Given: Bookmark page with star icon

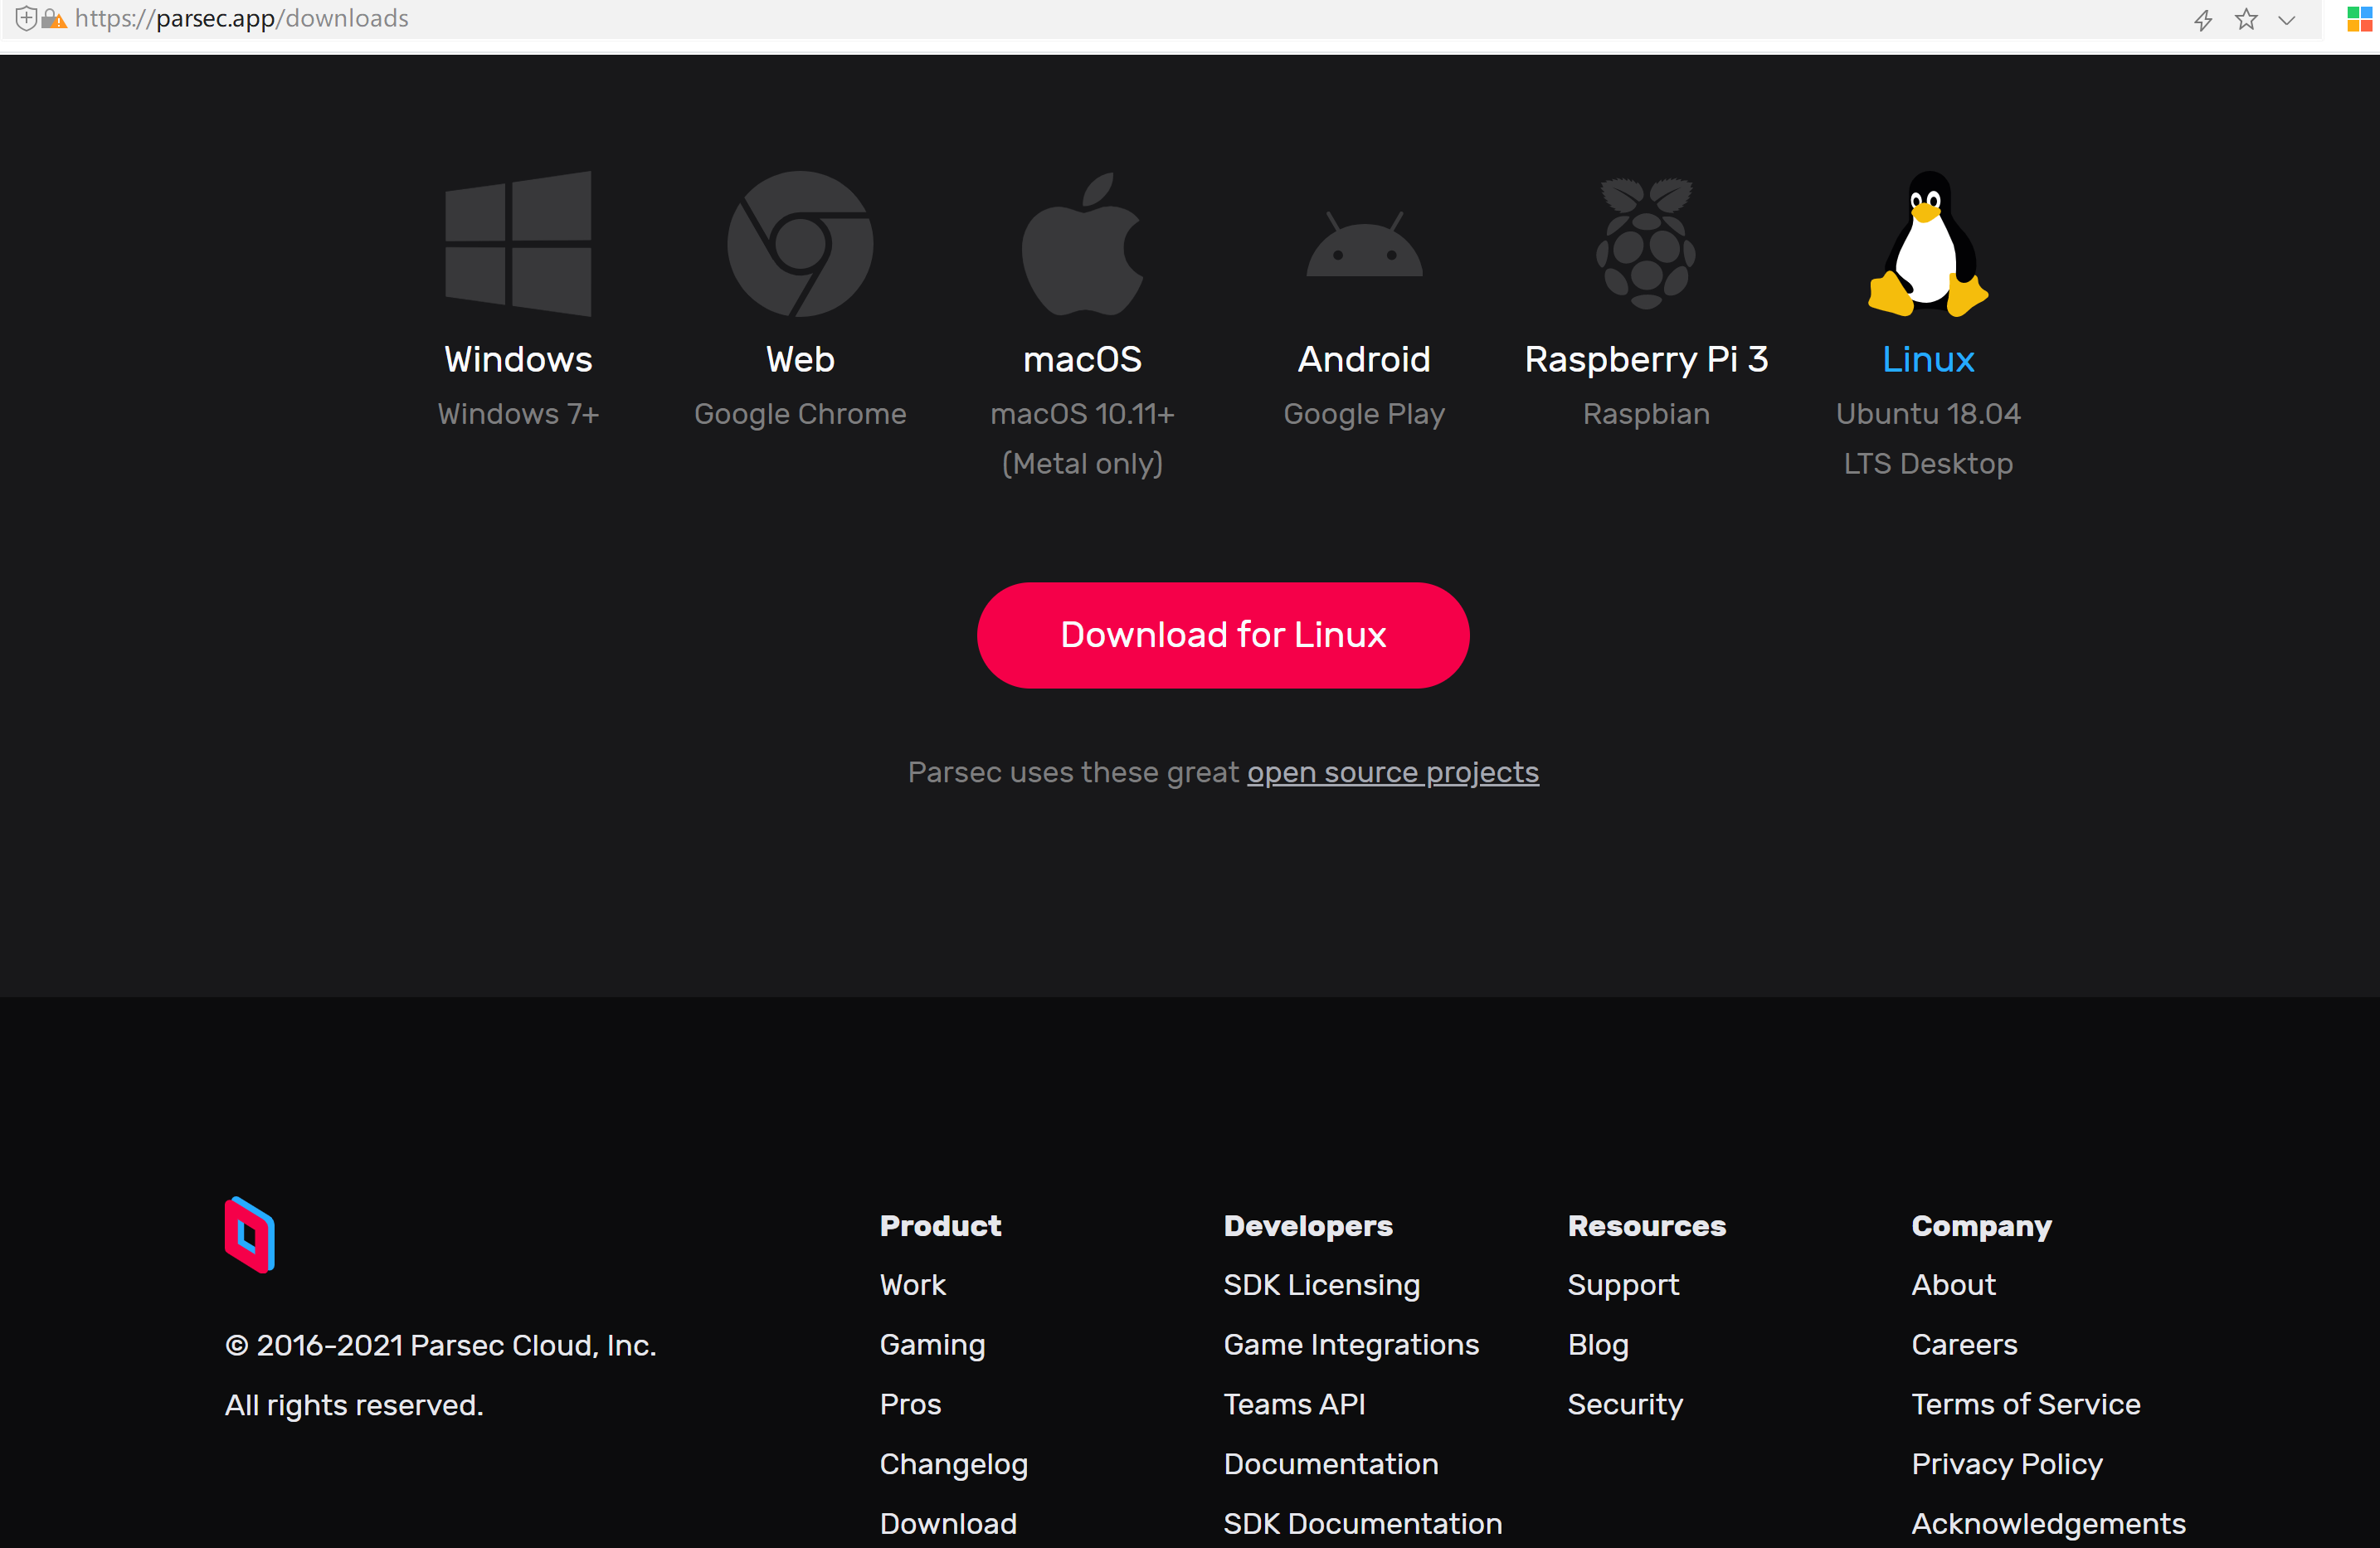Looking at the screenshot, I should (x=2246, y=19).
